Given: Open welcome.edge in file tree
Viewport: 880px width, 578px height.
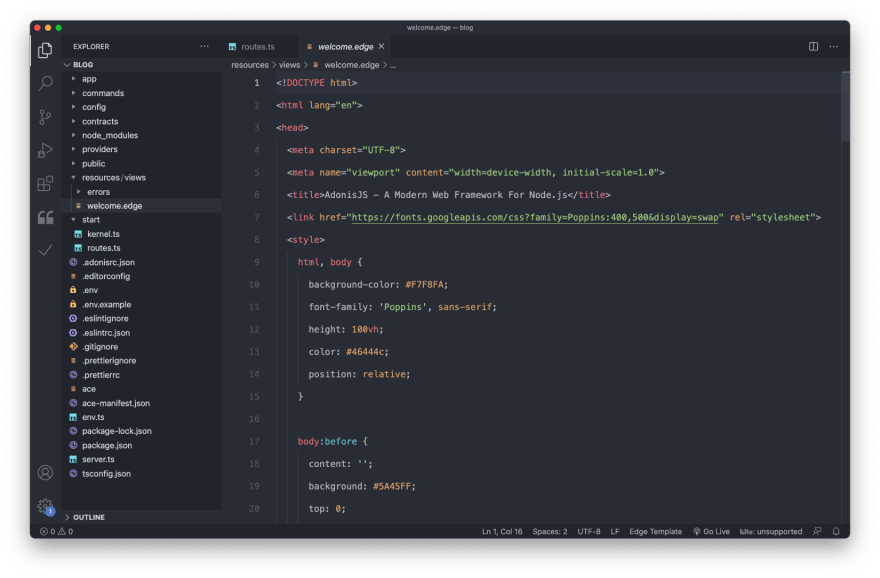Looking at the screenshot, I should [142, 206].
